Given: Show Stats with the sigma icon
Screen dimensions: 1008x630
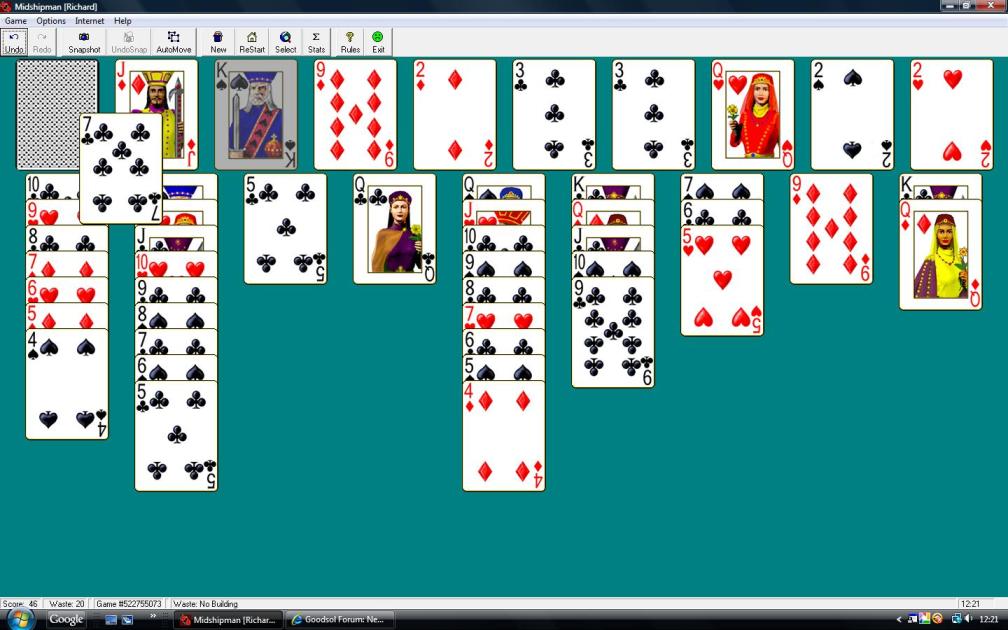Looking at the screenshot, I should click(316, 42).
